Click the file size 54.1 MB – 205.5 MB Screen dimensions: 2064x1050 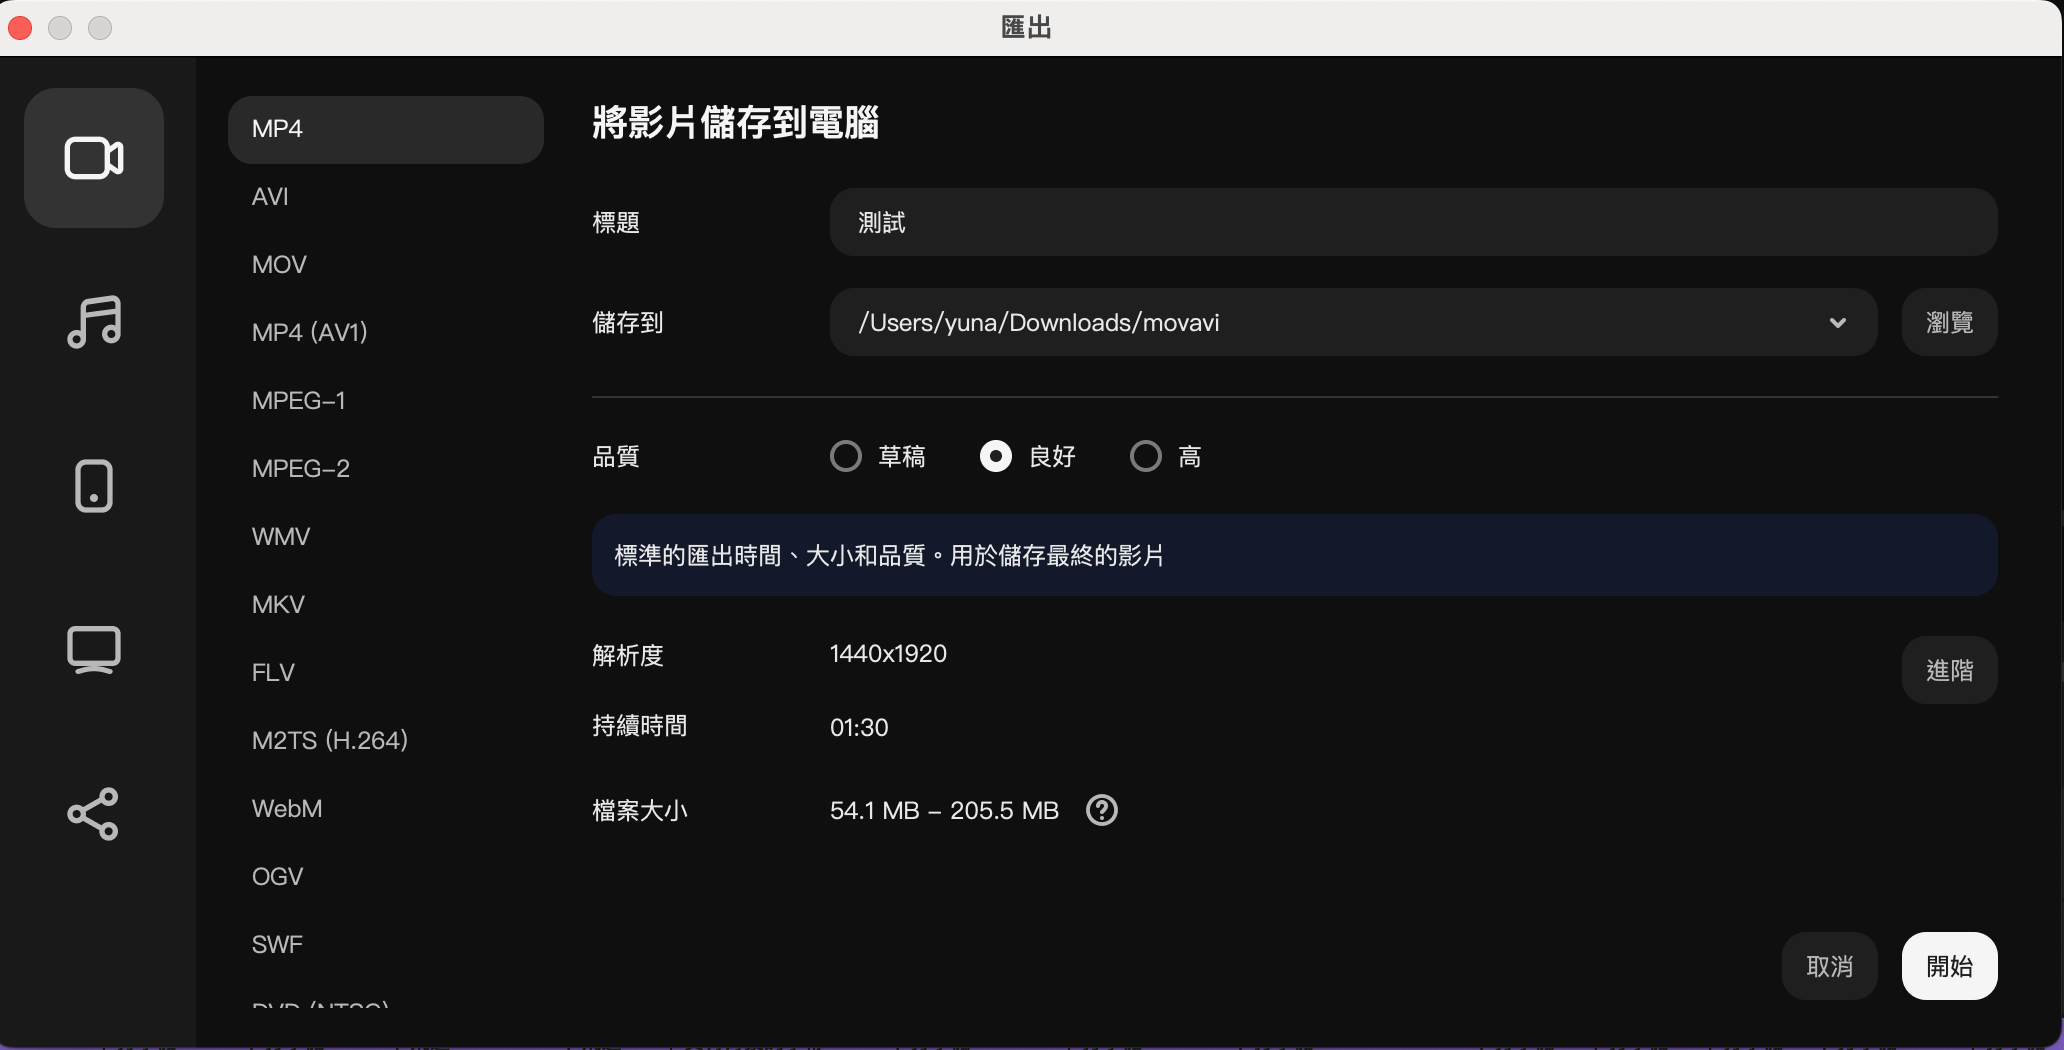pos(944,810)
